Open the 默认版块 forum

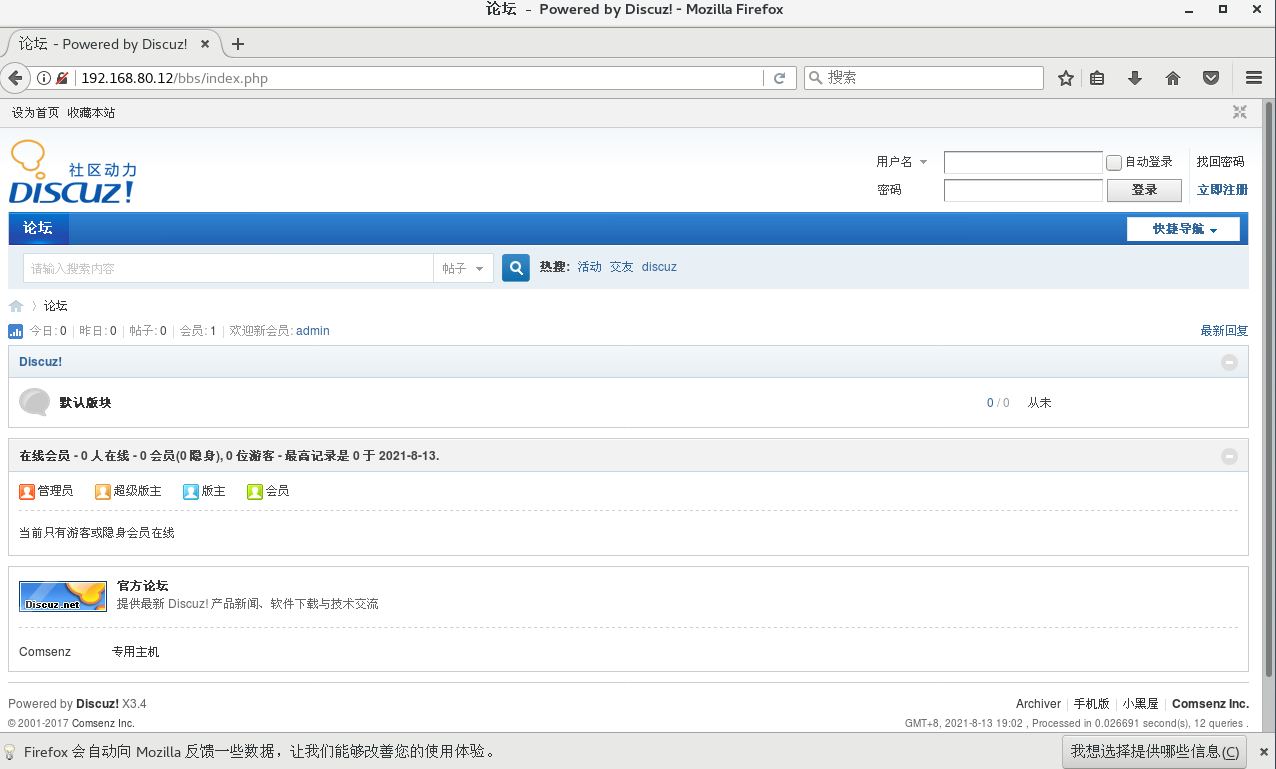click(x=85, y=403)
